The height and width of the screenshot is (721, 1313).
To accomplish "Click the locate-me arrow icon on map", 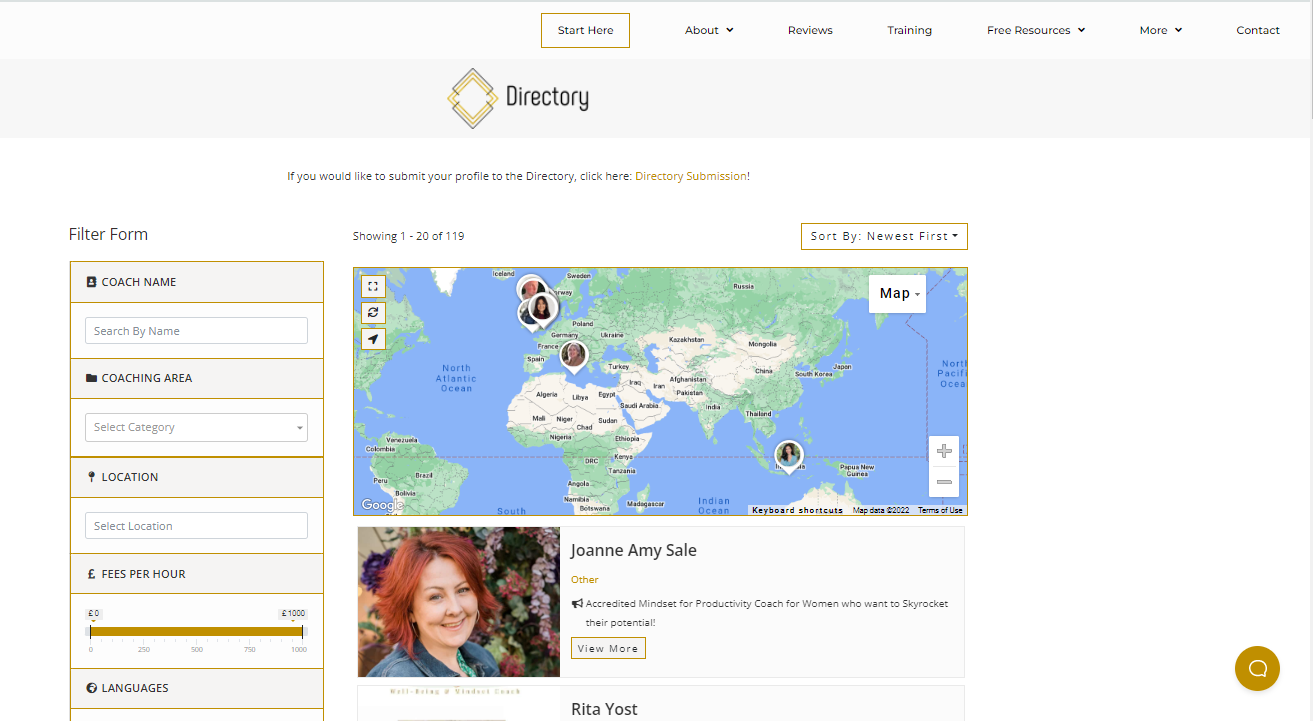I will [x=373, y=339].
